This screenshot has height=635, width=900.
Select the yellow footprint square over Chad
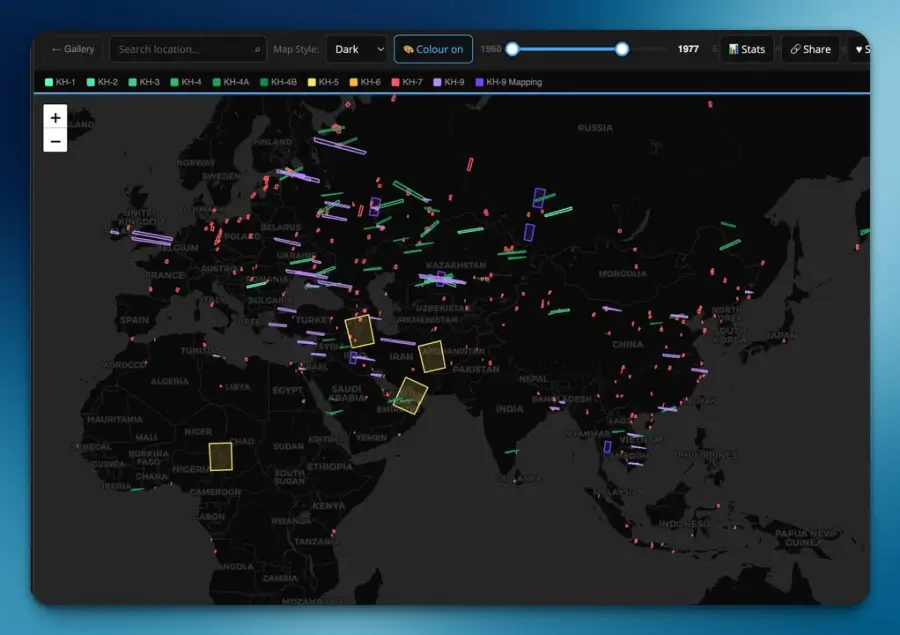[x=220, y=456]
